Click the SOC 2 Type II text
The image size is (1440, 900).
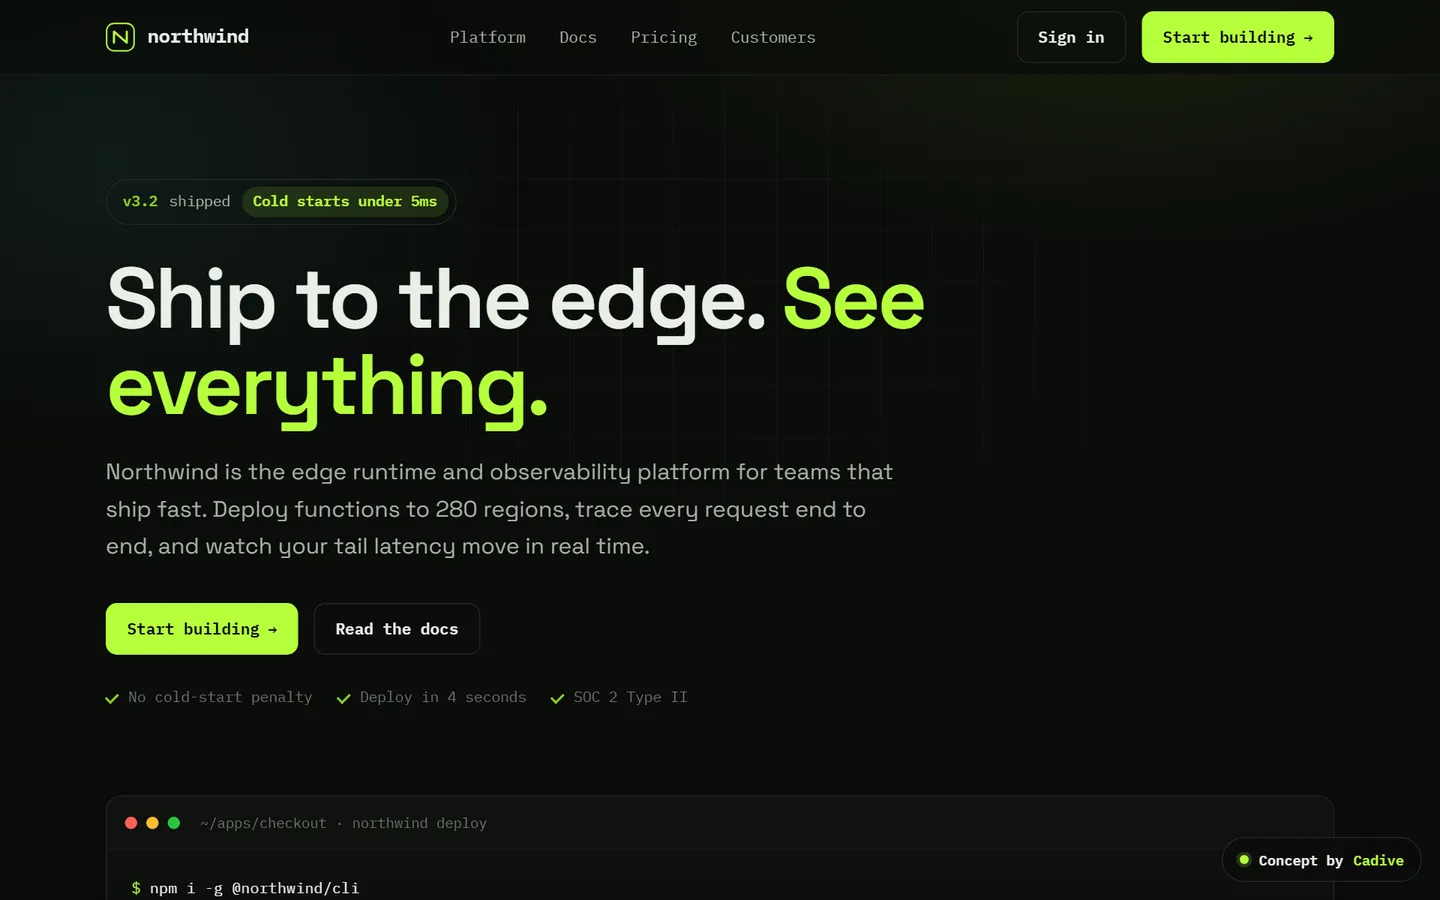(x=630, y=697)
